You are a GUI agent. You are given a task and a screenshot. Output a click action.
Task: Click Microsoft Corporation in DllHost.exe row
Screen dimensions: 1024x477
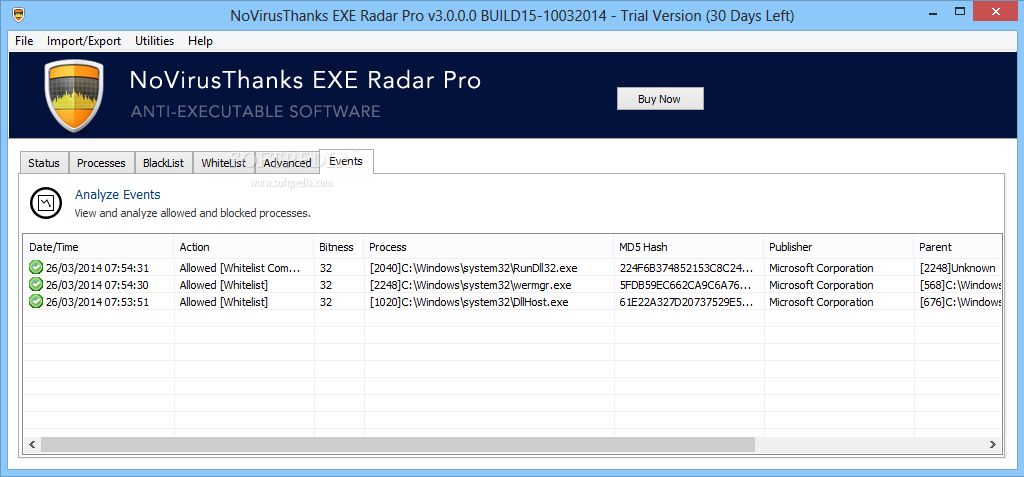[x=821, y=302]
